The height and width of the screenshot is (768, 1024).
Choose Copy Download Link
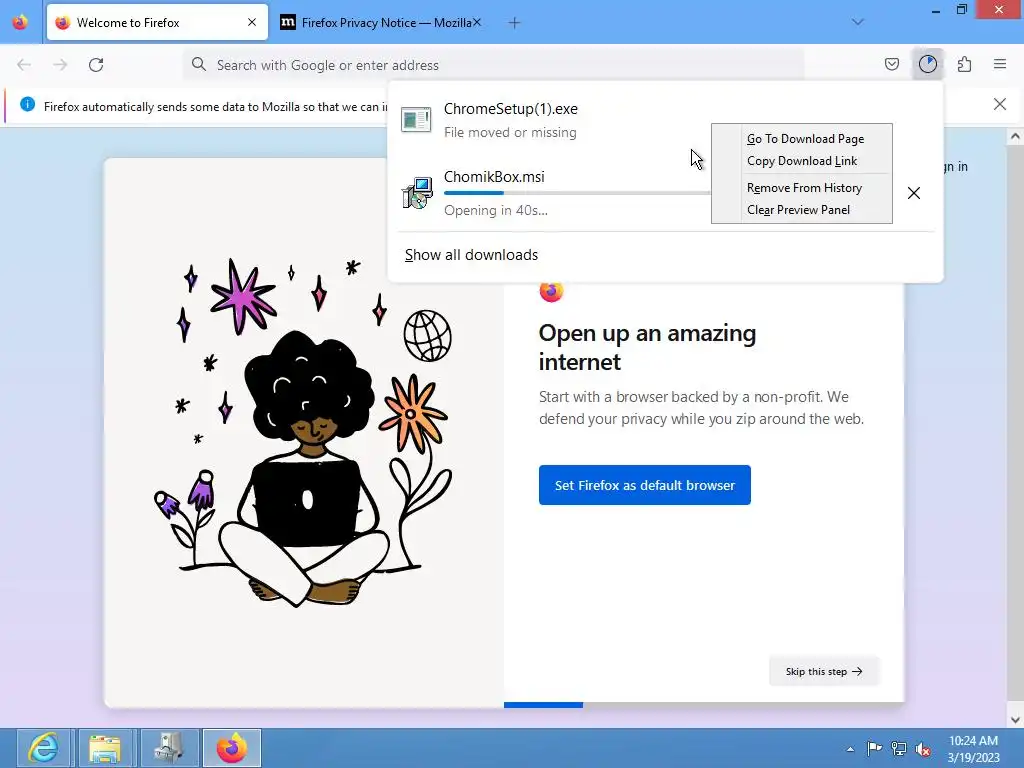pyautogui.click(x=802, y=161)
